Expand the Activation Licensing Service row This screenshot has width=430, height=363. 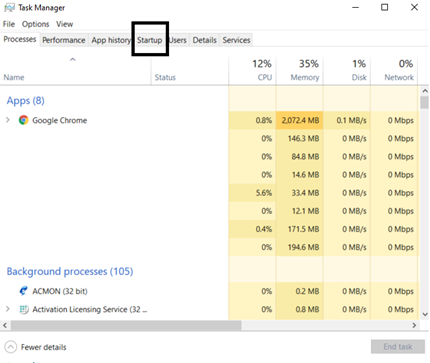click(x=8, y=309)
